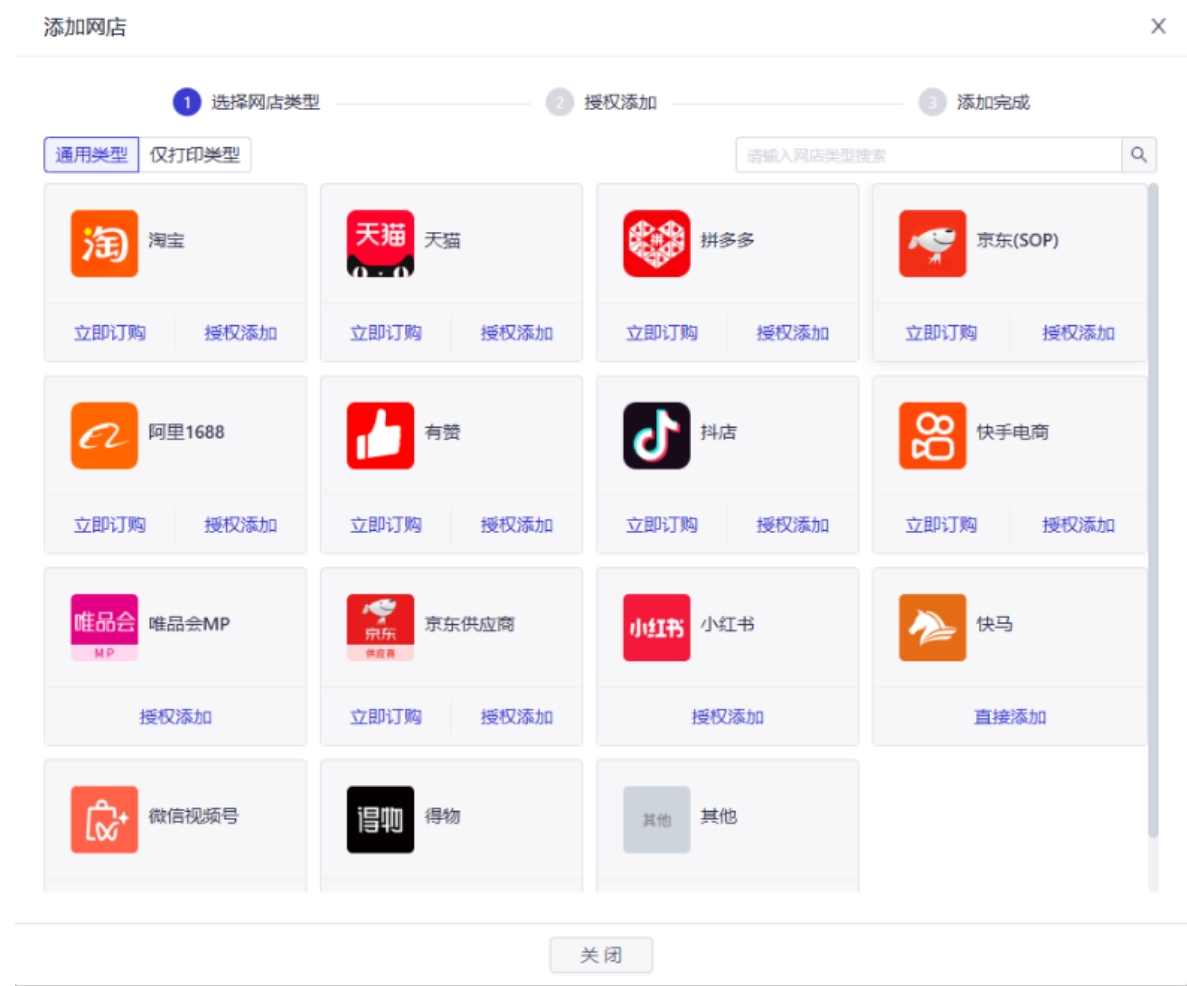This screenshot has width=1187, height=986.
Task: Click the 得物 label text
Action: click(x=443, y=816)
